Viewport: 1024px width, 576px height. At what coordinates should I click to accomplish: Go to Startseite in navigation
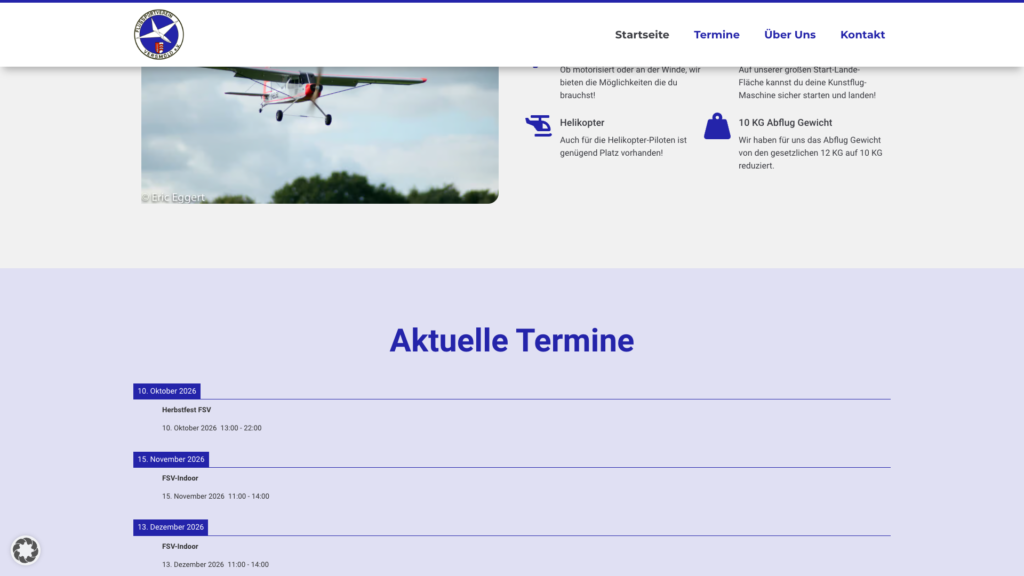pos(642,35)
